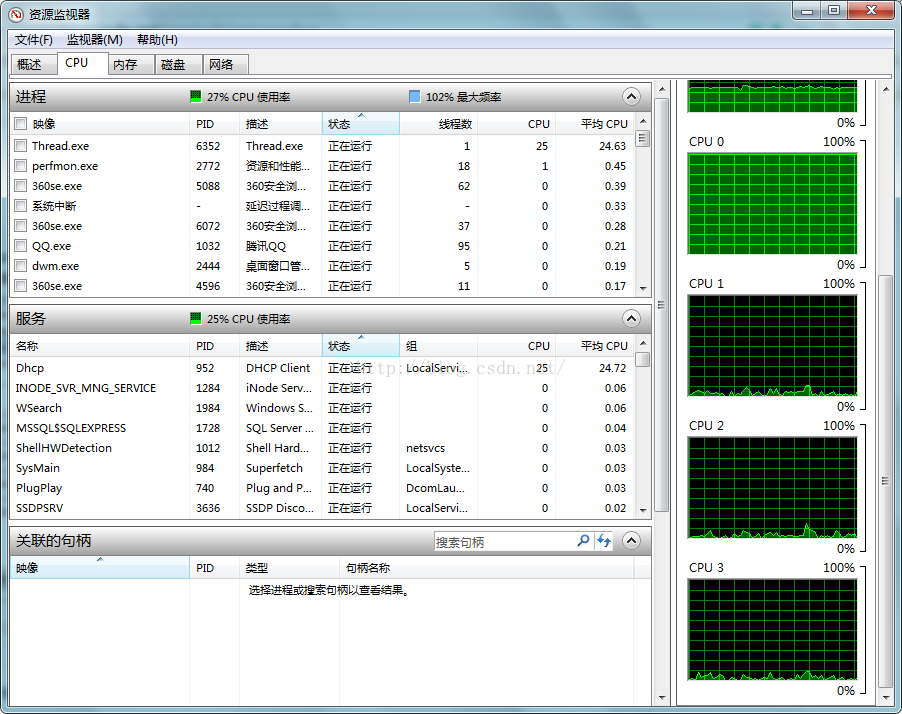Click the 系统中断 process name
The image size is (902, 714).
(54, 206)
